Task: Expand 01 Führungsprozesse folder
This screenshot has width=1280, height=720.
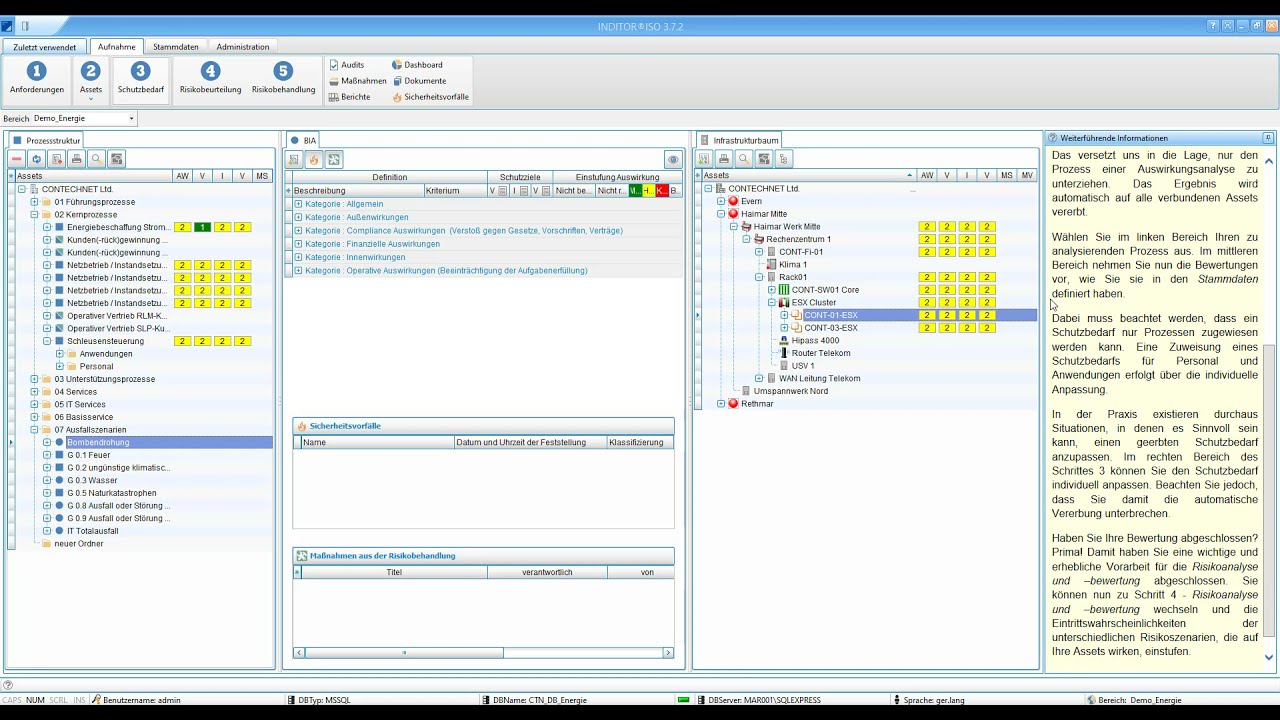Action: tap(34, 202)
